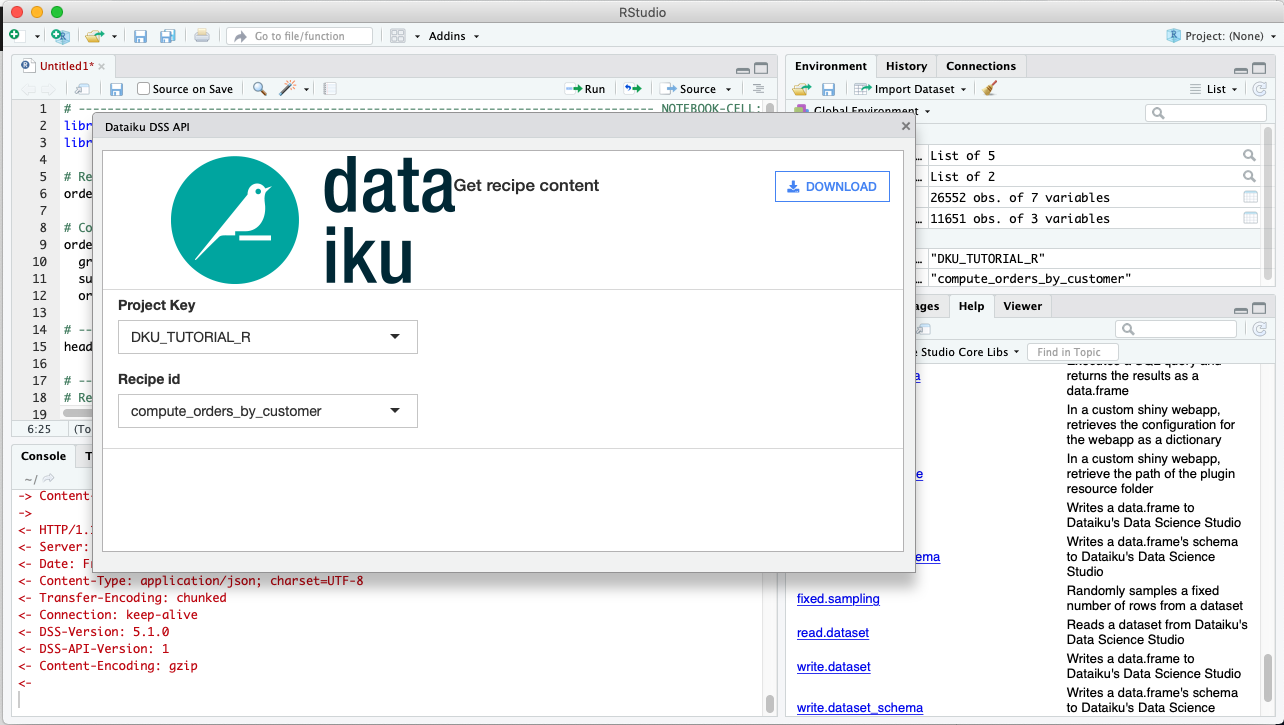Save the workspace in the Environment pane
Screen dimensions: 1284x725
(828, 89)
